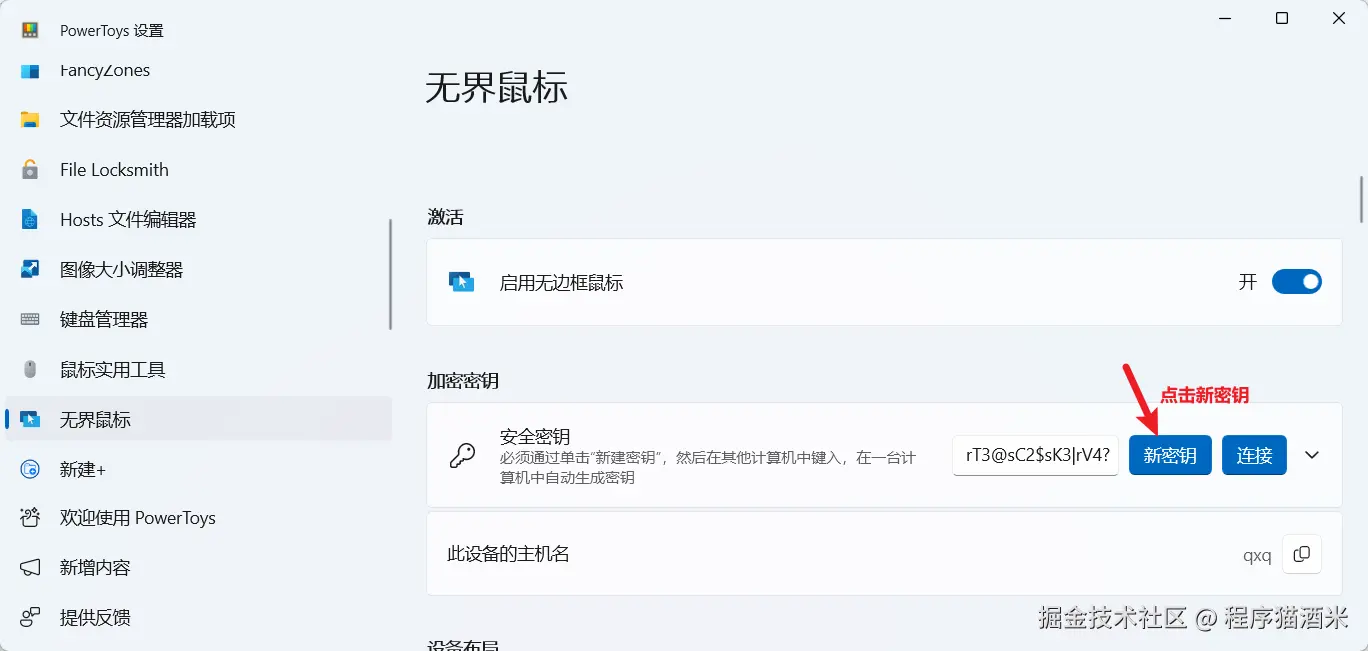Go to File Locksmith page
Image resolution: width=1368 pixels, height=651 pixels.
(x=198, y=170)
